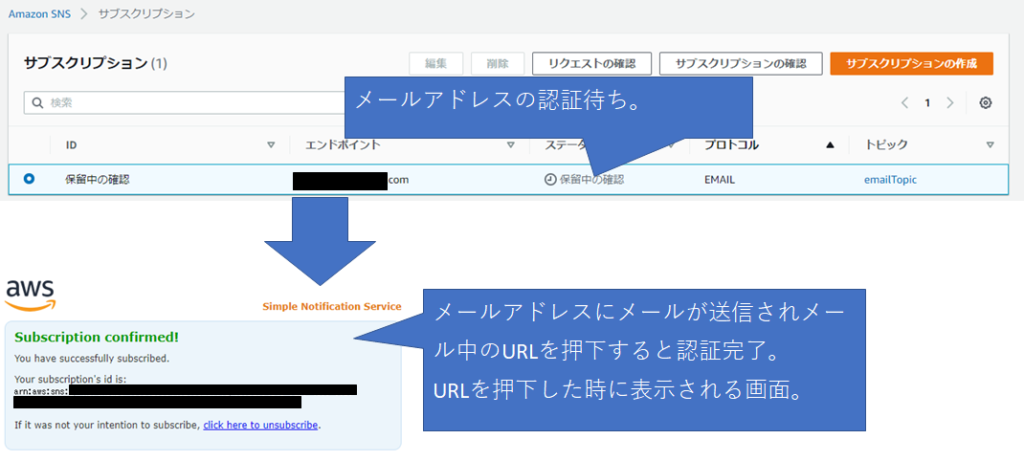Click the Subscription confirmed! heading

[97, 338]
